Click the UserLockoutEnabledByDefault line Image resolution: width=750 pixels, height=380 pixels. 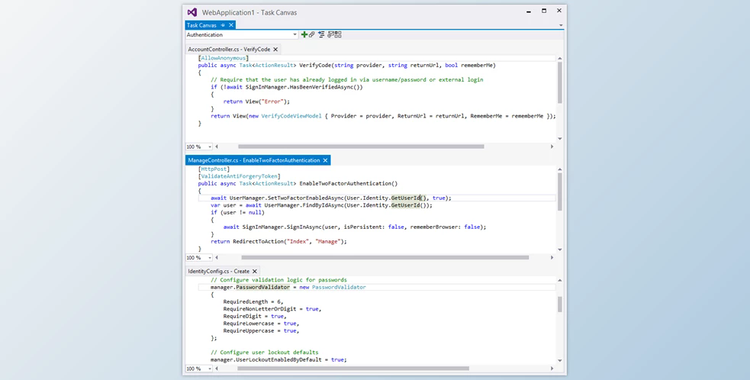[278, 360]
